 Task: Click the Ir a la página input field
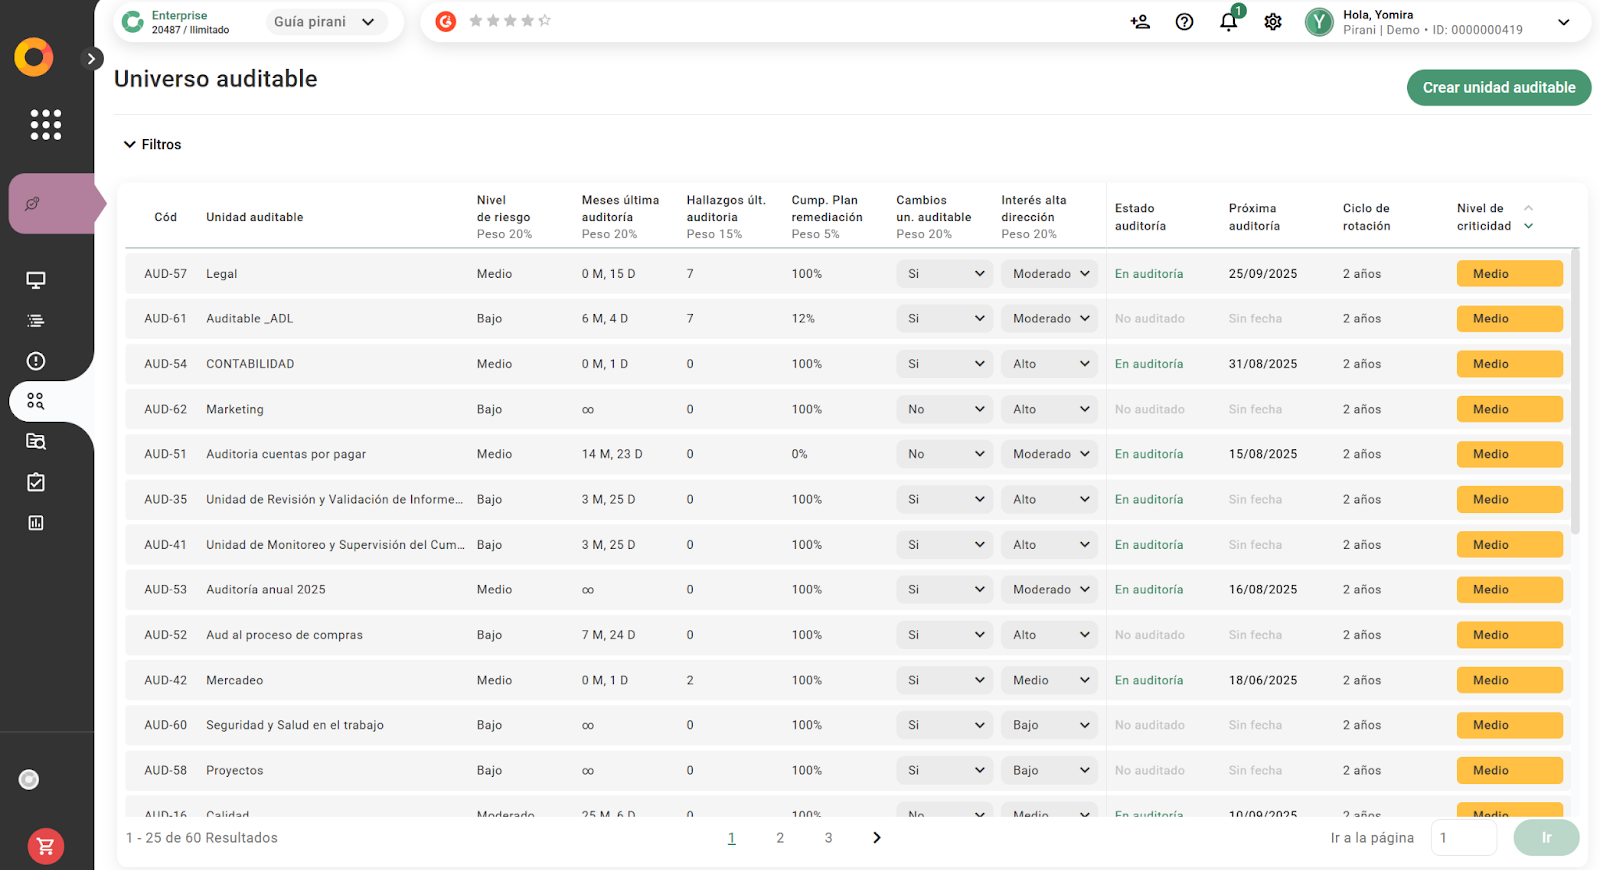(x=1463, y=838)
